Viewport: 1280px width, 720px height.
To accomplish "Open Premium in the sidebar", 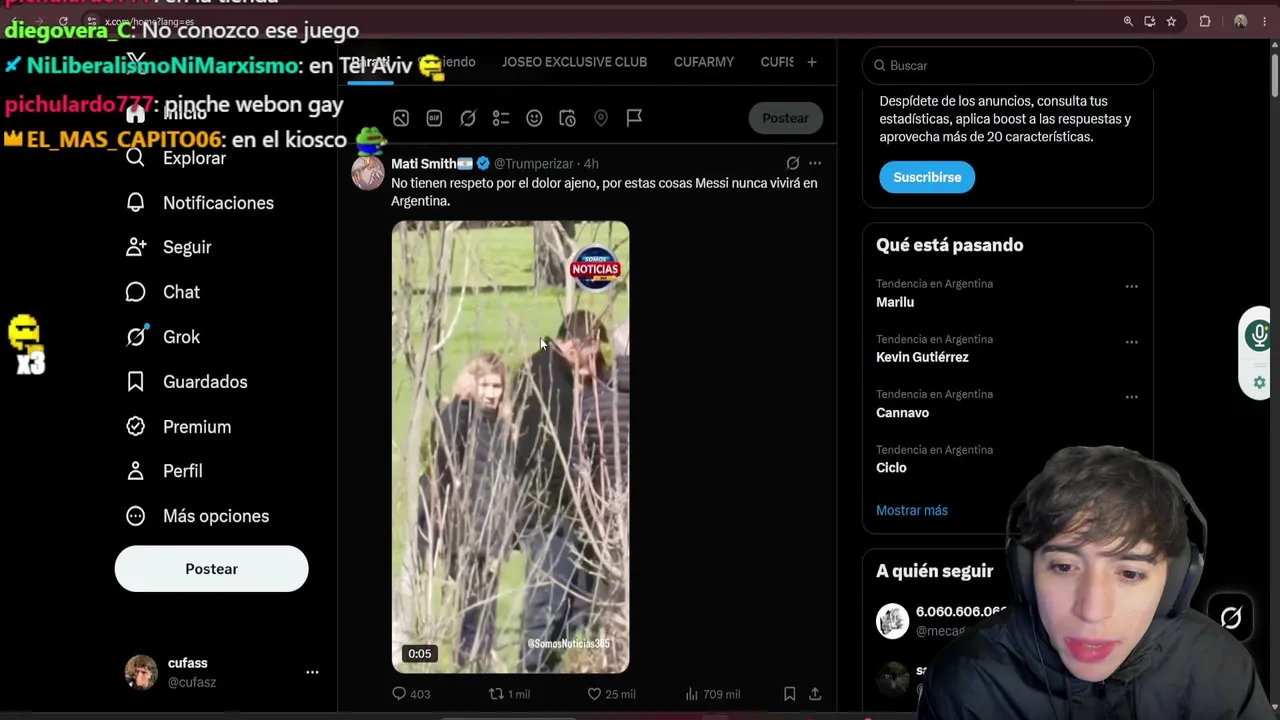I will [179, 427].
